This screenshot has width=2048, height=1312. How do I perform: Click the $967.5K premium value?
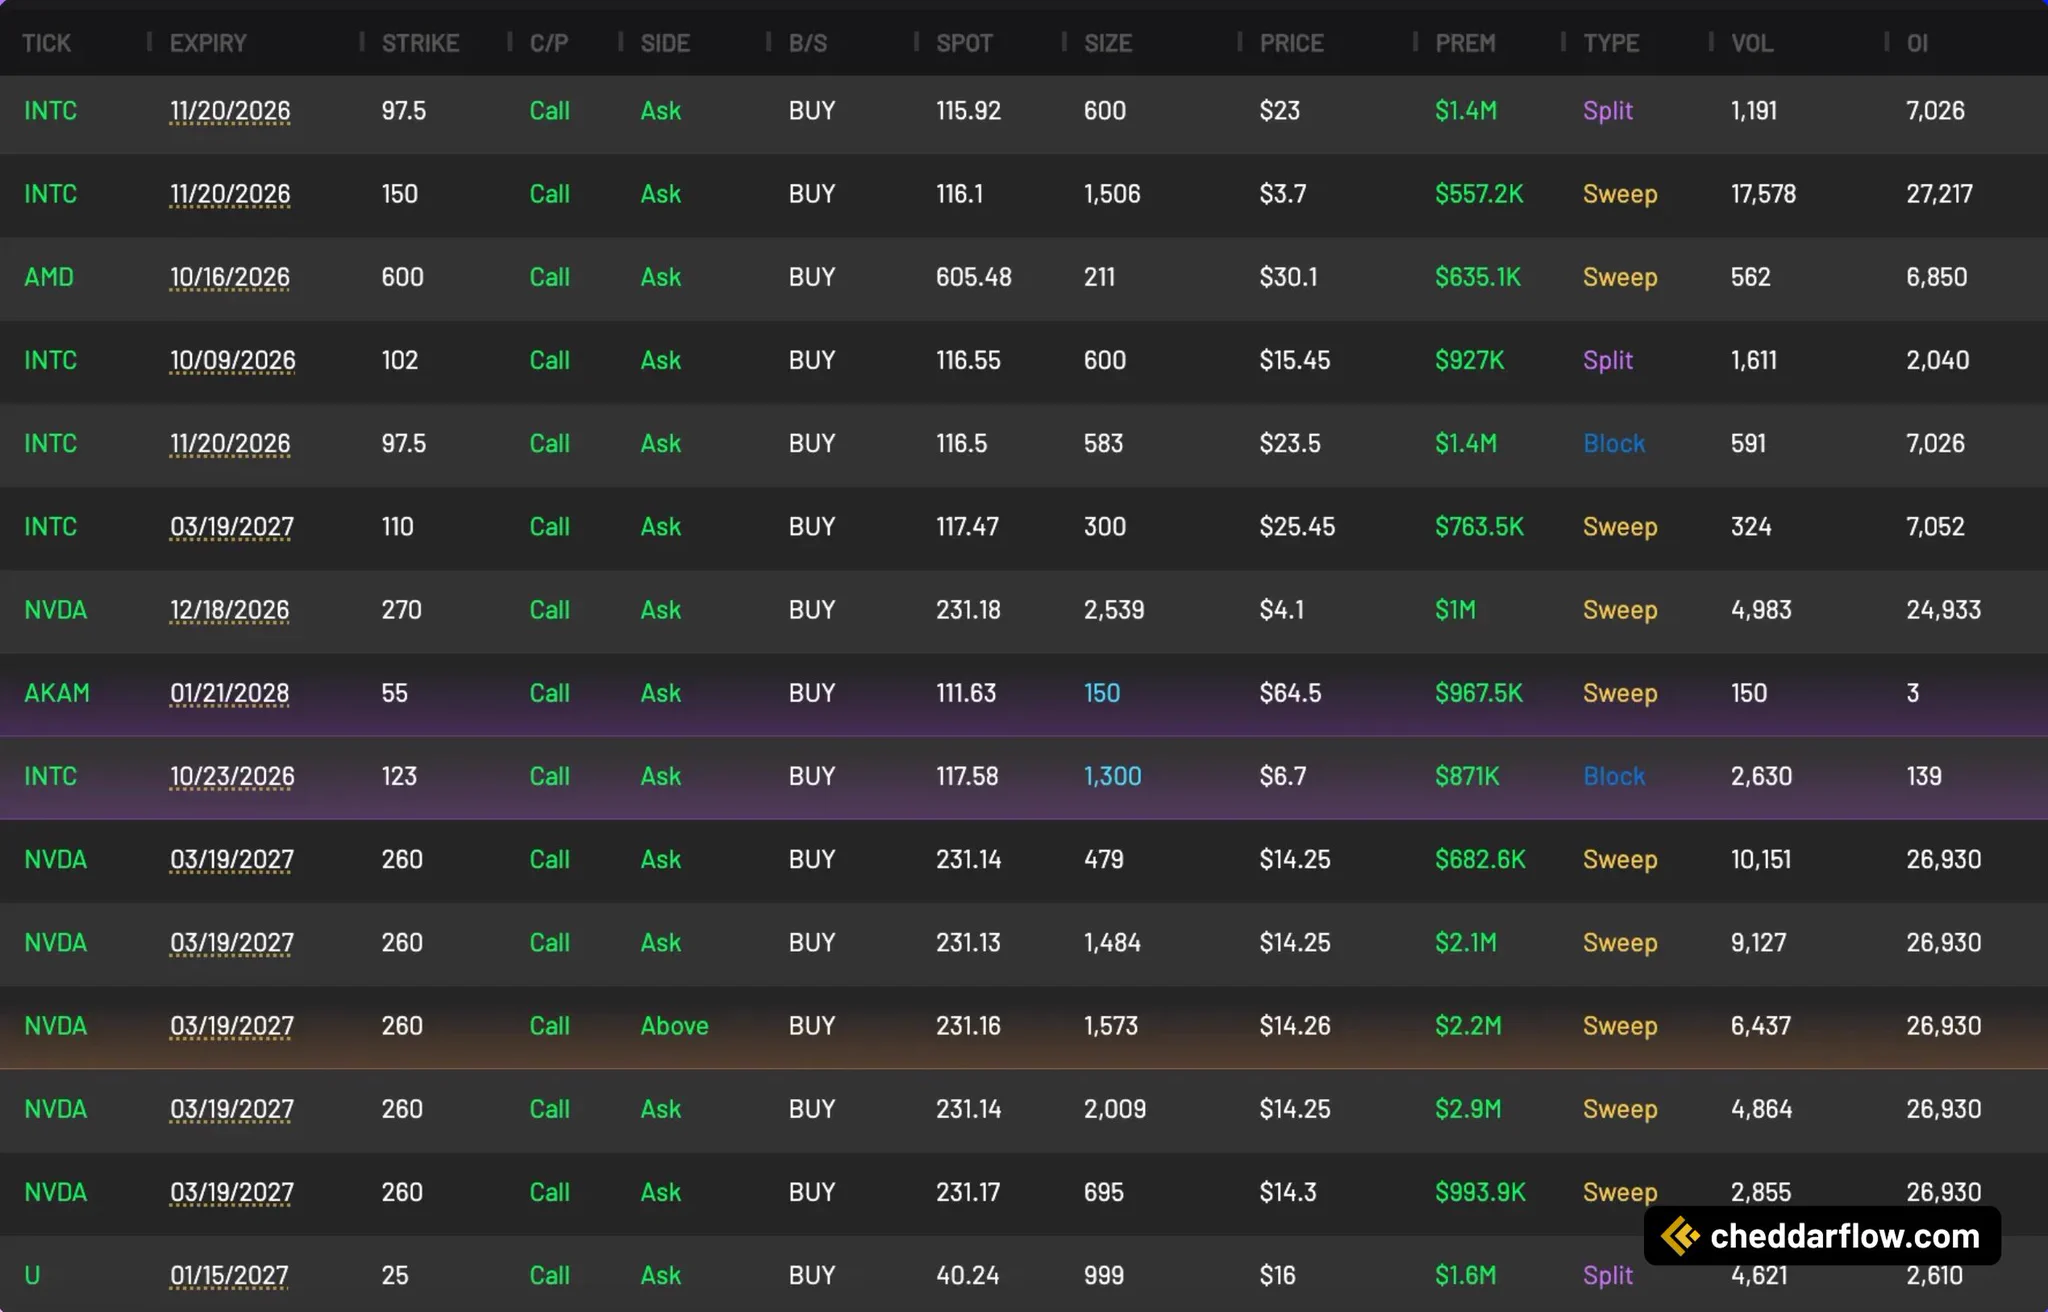[x=1479, y=693]
